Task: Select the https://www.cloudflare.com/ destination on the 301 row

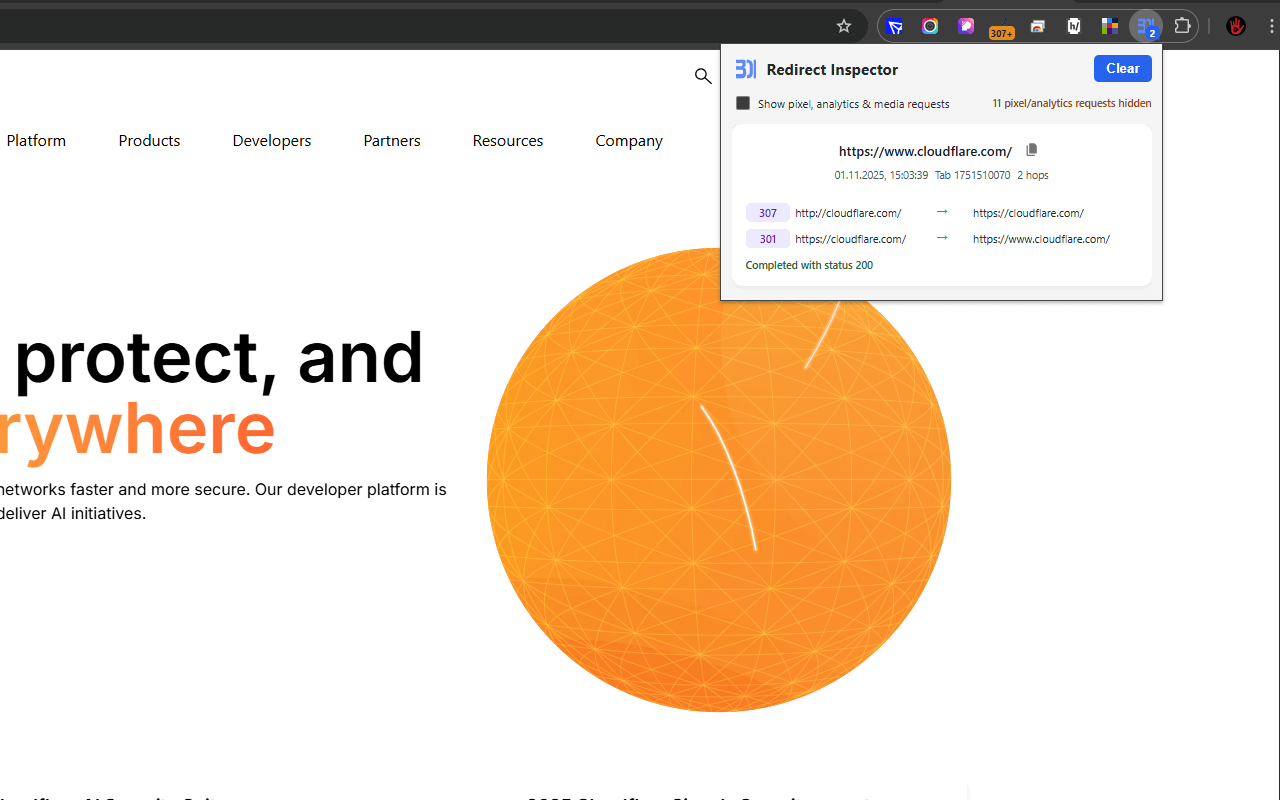Action: tap(1041, 239)
